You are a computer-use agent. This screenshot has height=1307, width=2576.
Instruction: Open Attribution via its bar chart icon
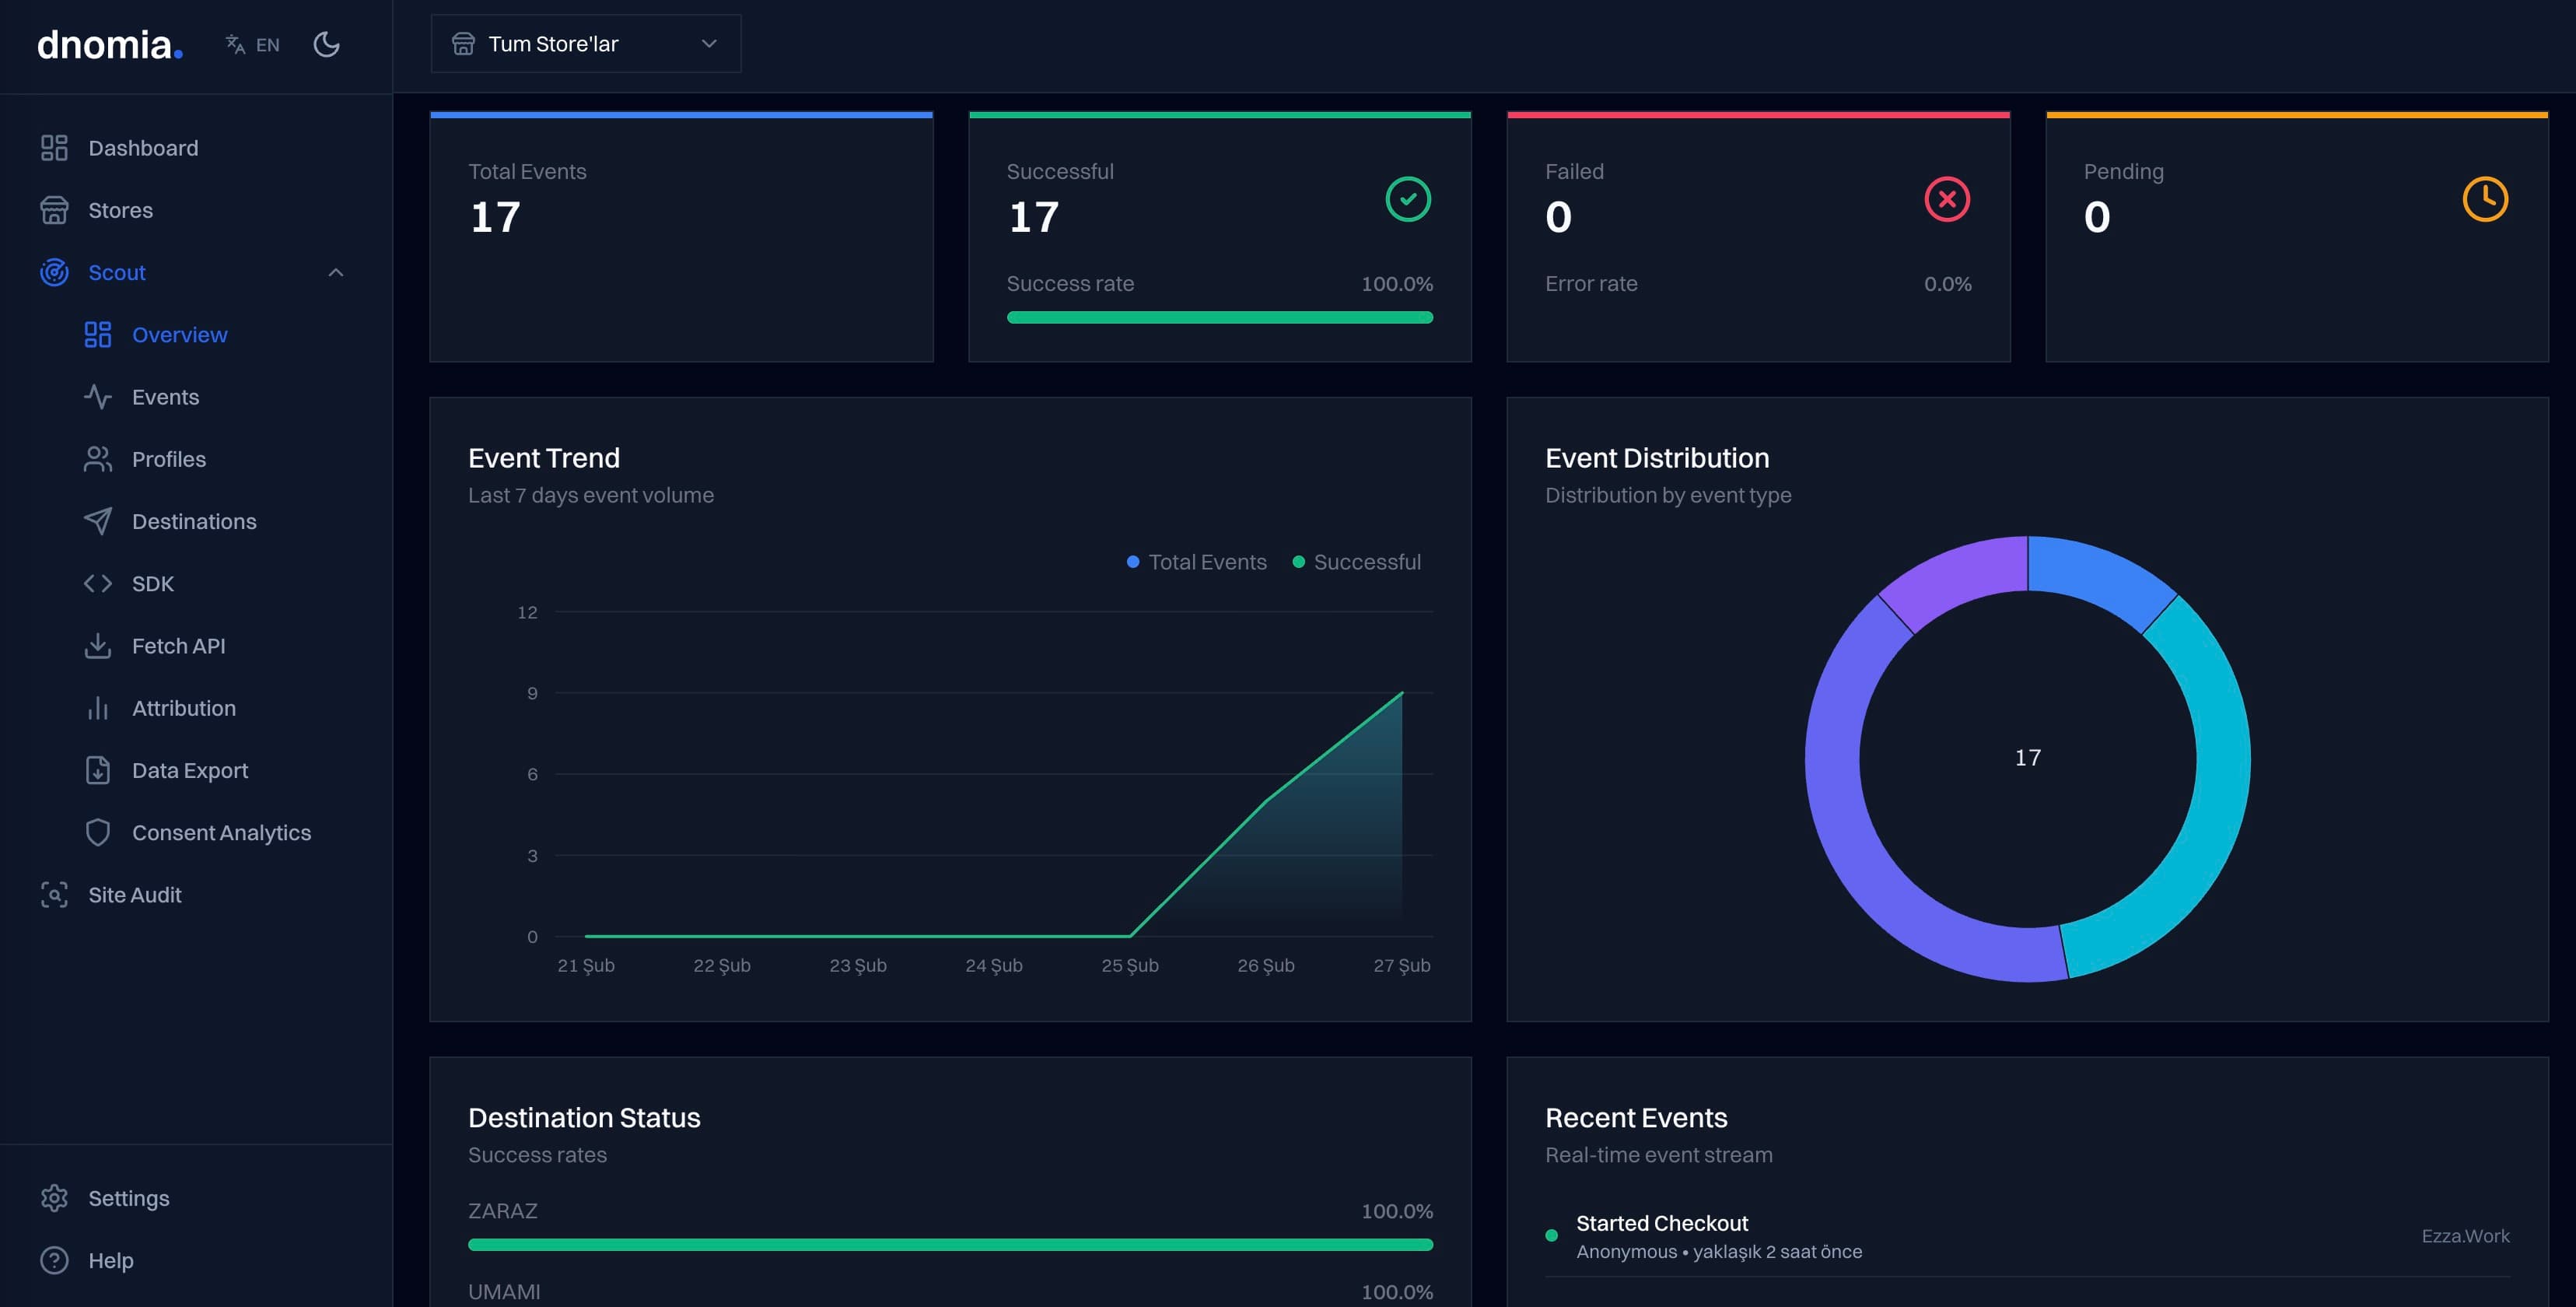click(x=97, y=708)
